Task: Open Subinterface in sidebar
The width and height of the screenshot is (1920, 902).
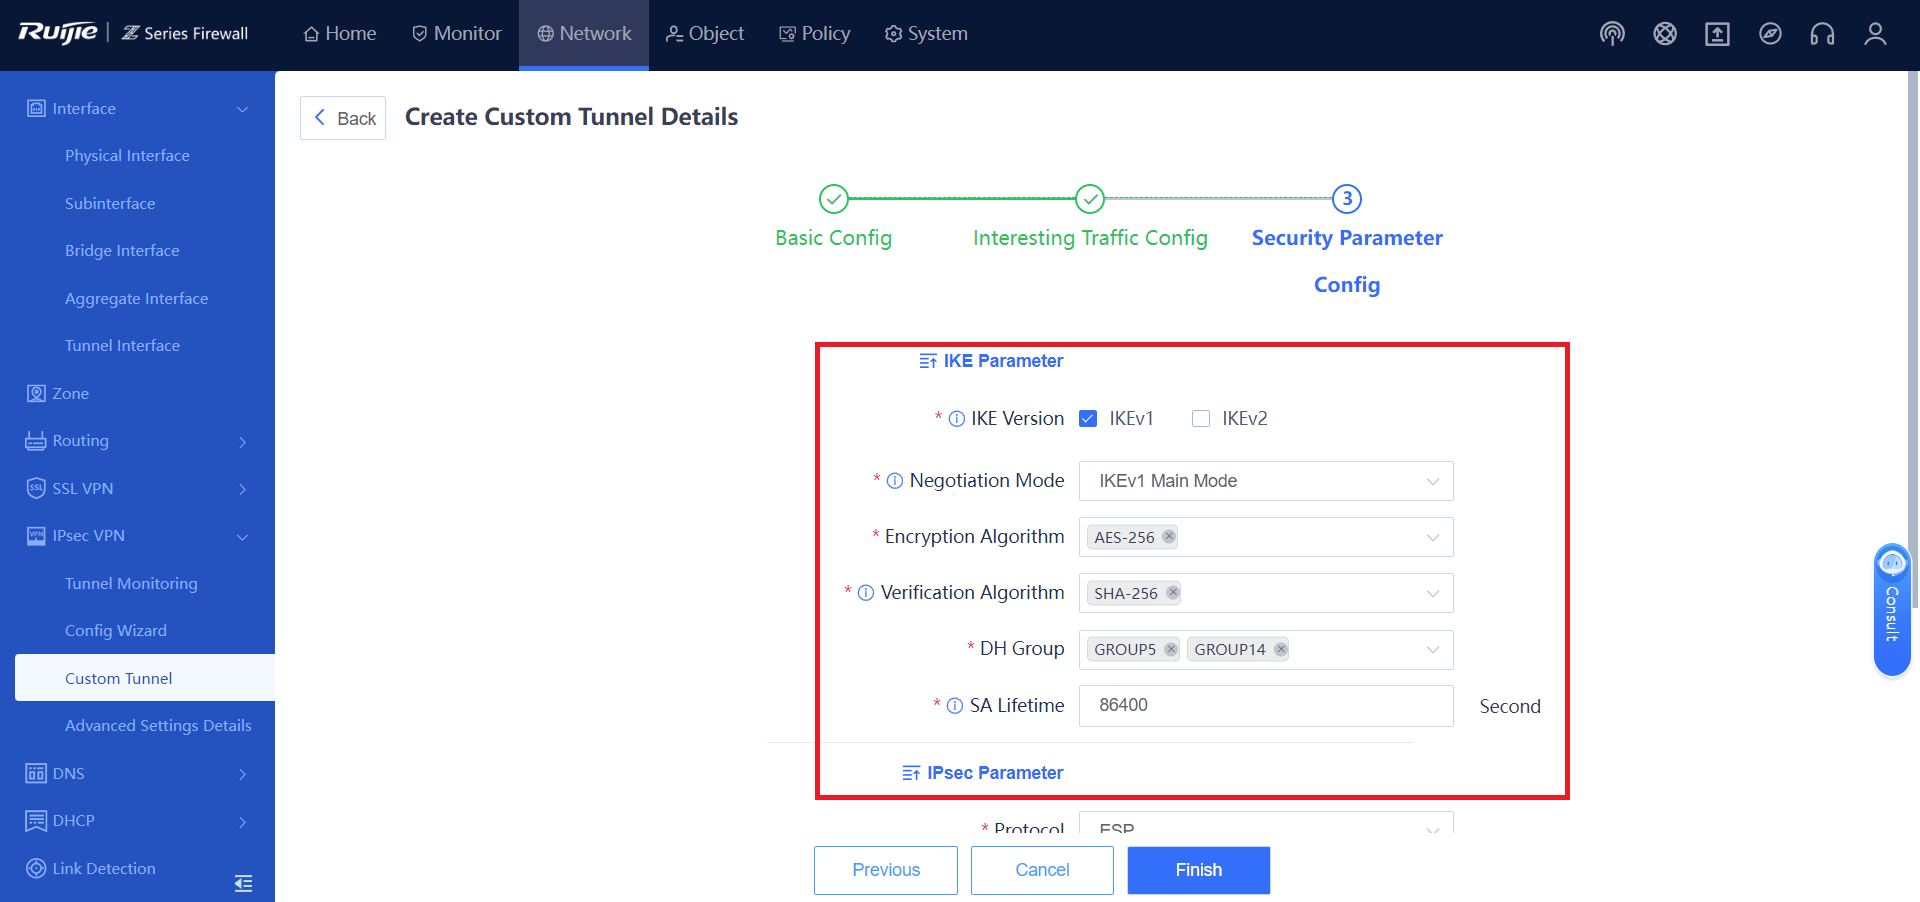Action: click(110, 203)
